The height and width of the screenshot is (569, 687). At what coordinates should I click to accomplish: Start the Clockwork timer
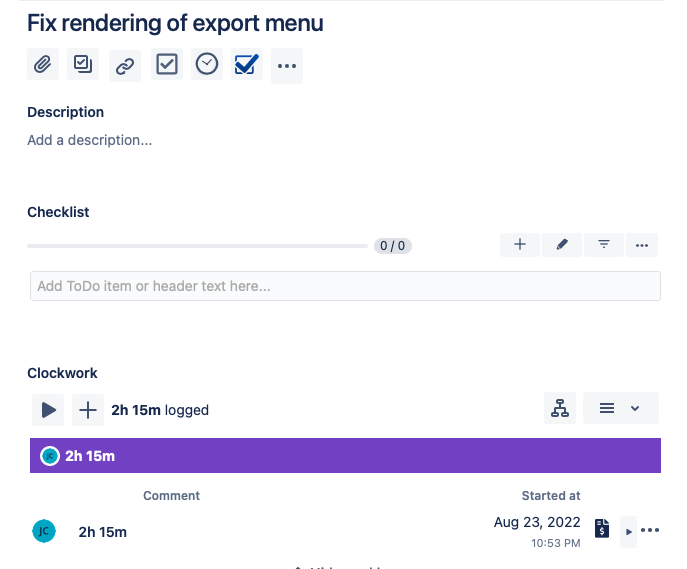click(x=47, y=409)
